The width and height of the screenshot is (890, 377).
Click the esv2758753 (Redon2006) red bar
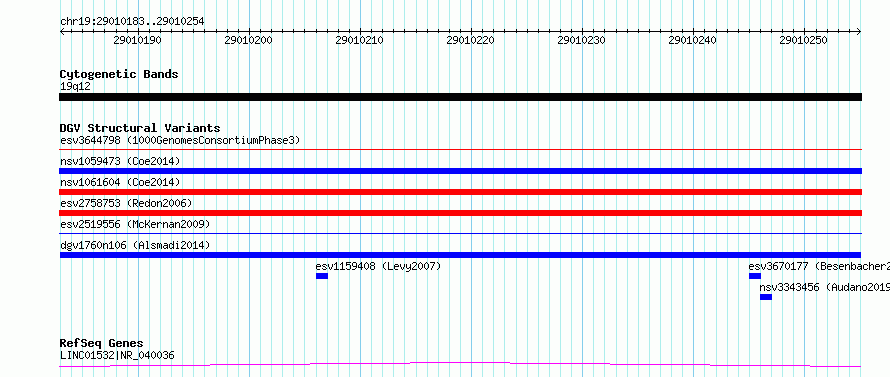tap(460, 213)
